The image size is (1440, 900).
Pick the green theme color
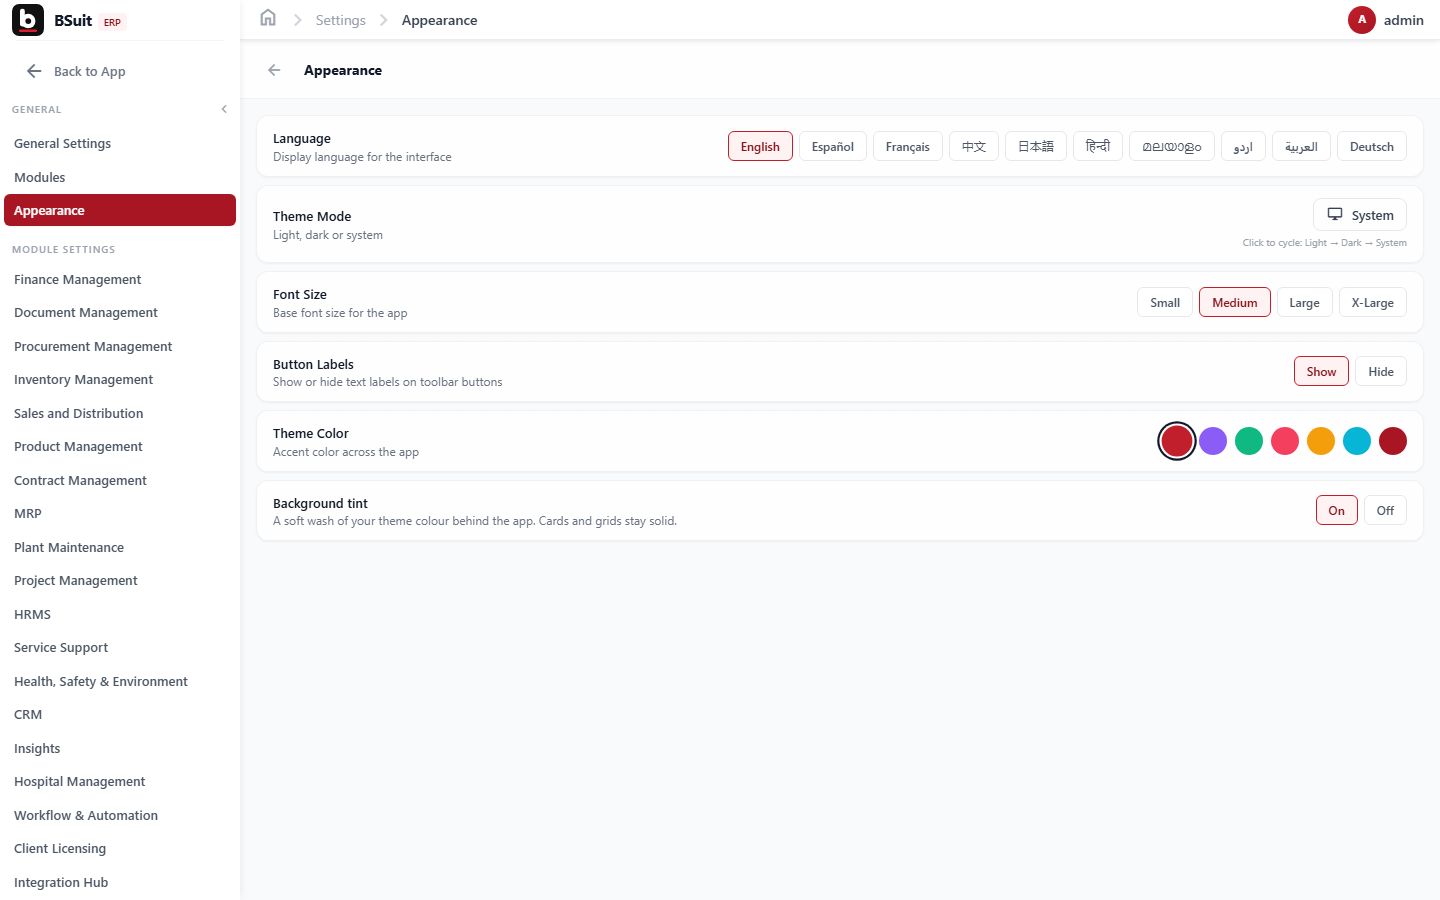1249,441
